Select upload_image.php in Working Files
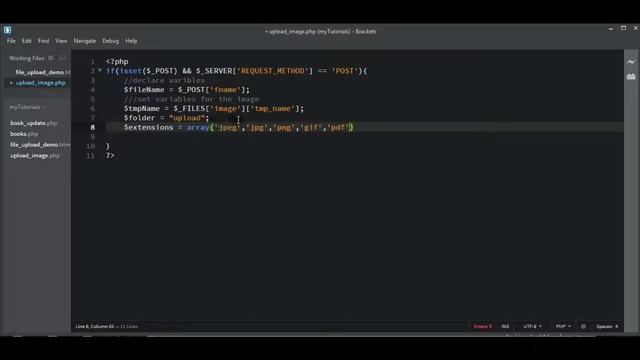The image size is (640, 360). click(40, 83)
